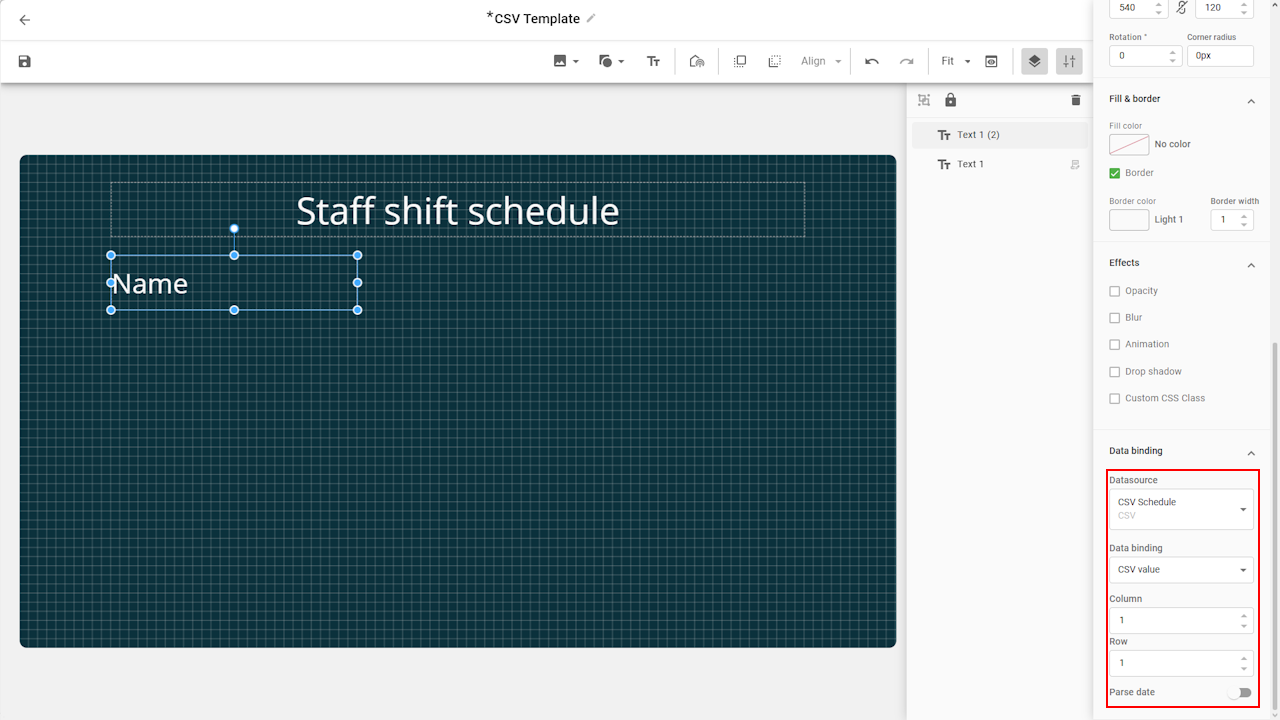Viewport: 1280px width, 720px height.
Task: Open the Fit zoom dropdown
Action: pyautogui.click(x=955, y=62)
